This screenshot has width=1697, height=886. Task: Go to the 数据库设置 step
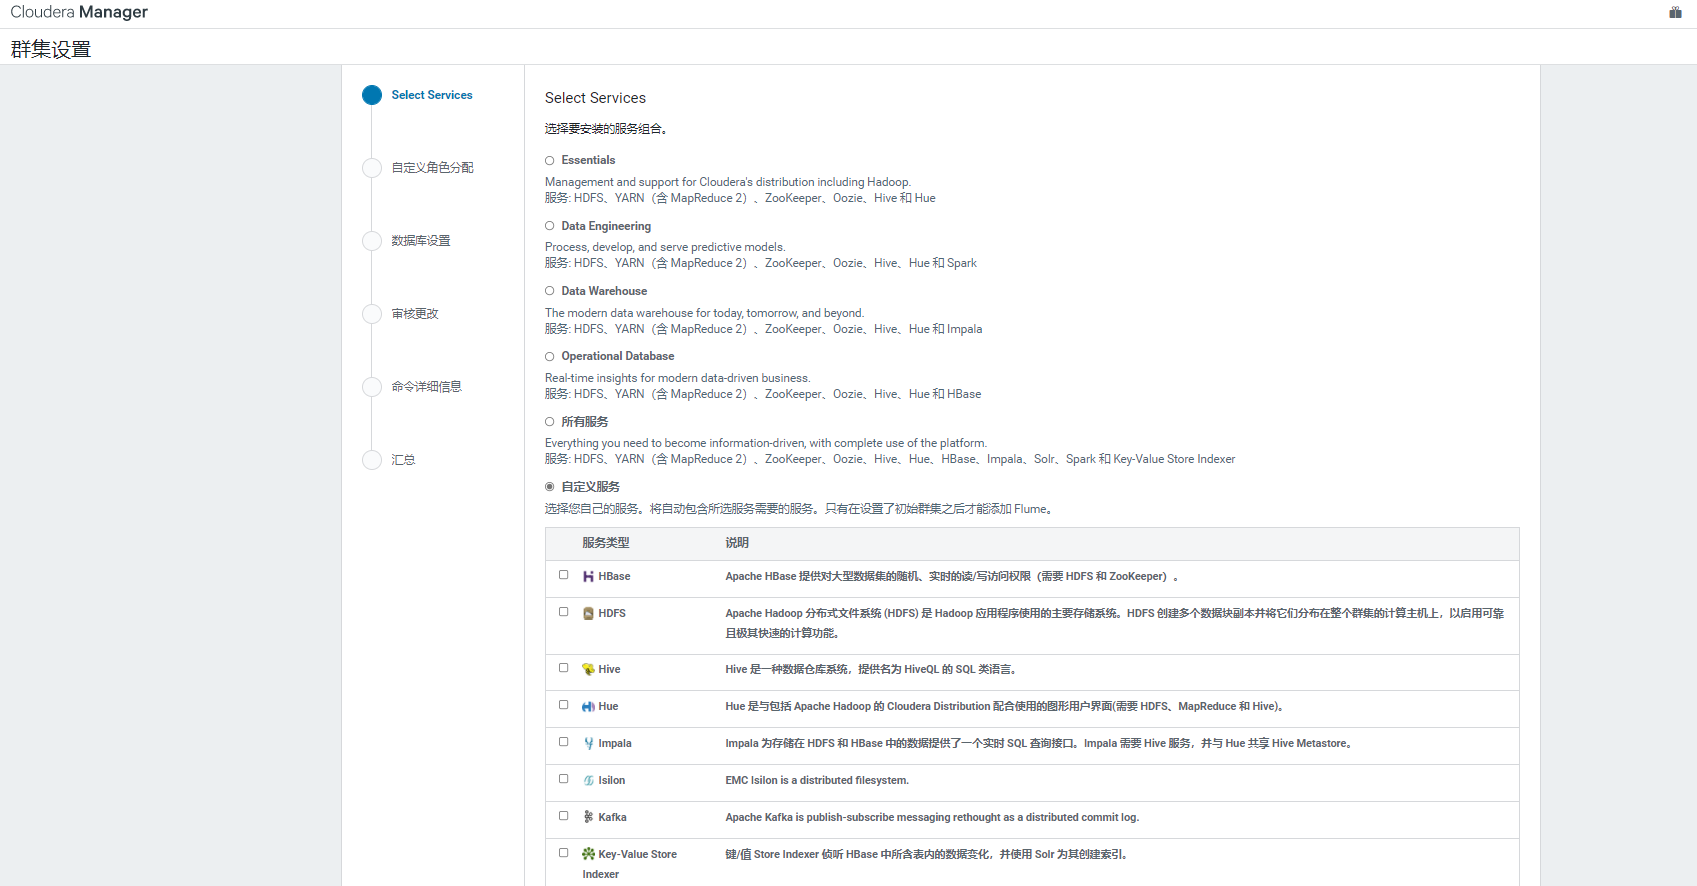click(421, 241)
